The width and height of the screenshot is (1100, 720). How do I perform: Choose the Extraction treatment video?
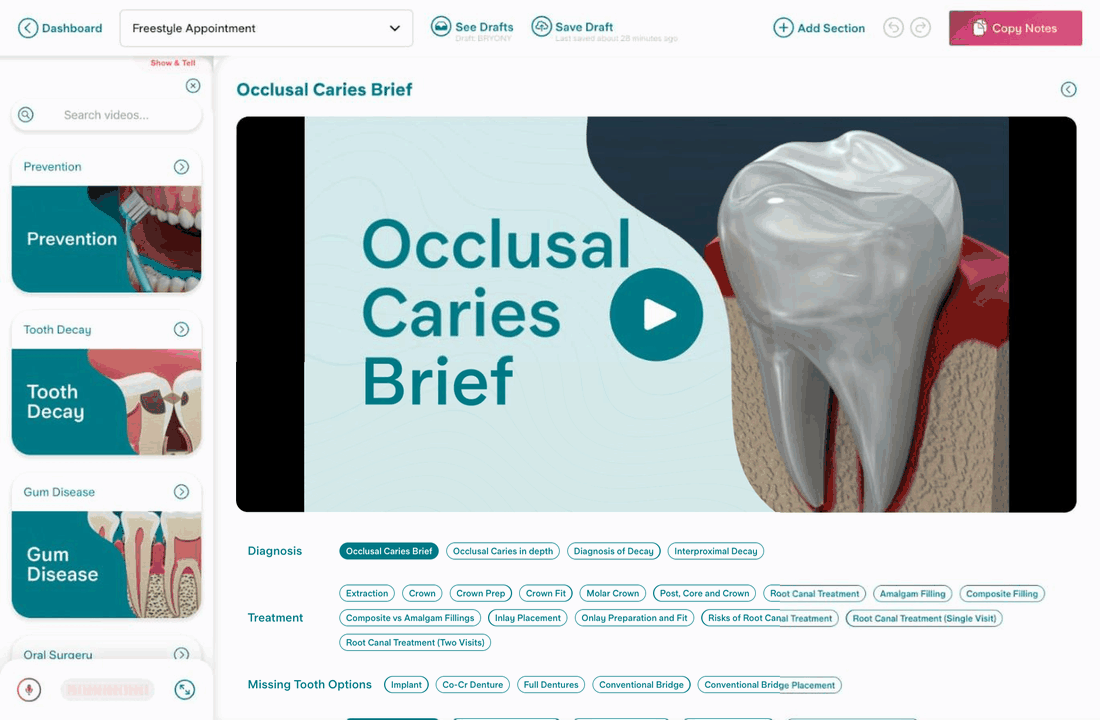(367, 594)
